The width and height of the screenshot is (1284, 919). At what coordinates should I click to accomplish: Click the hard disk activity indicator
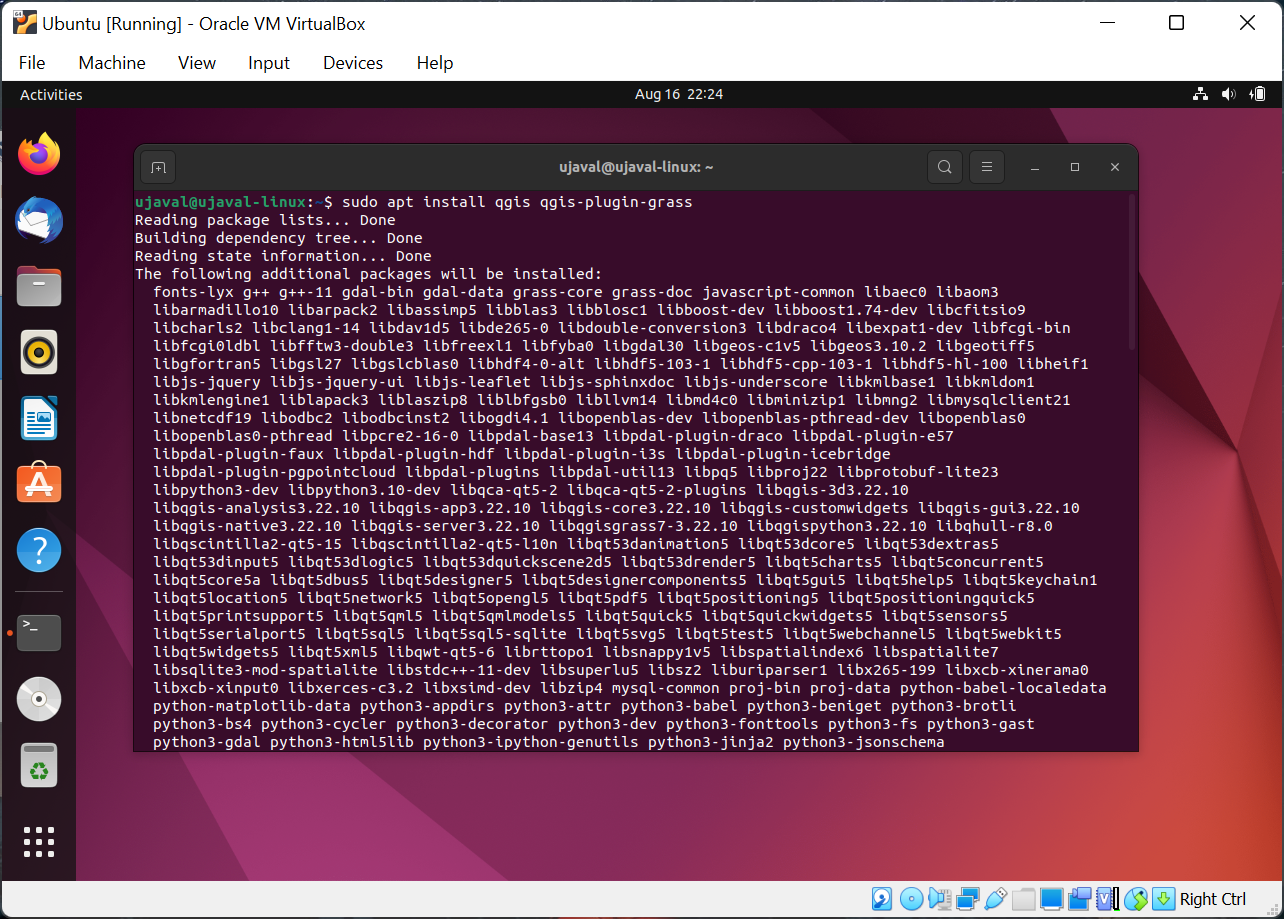[882, 899]
